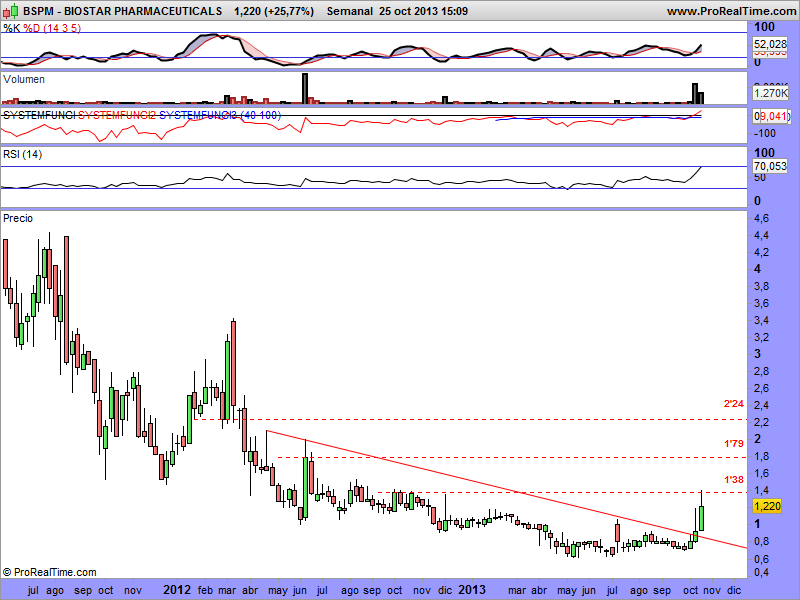Click the 1'79 resistance level label
800x600 pixels.
734,444
